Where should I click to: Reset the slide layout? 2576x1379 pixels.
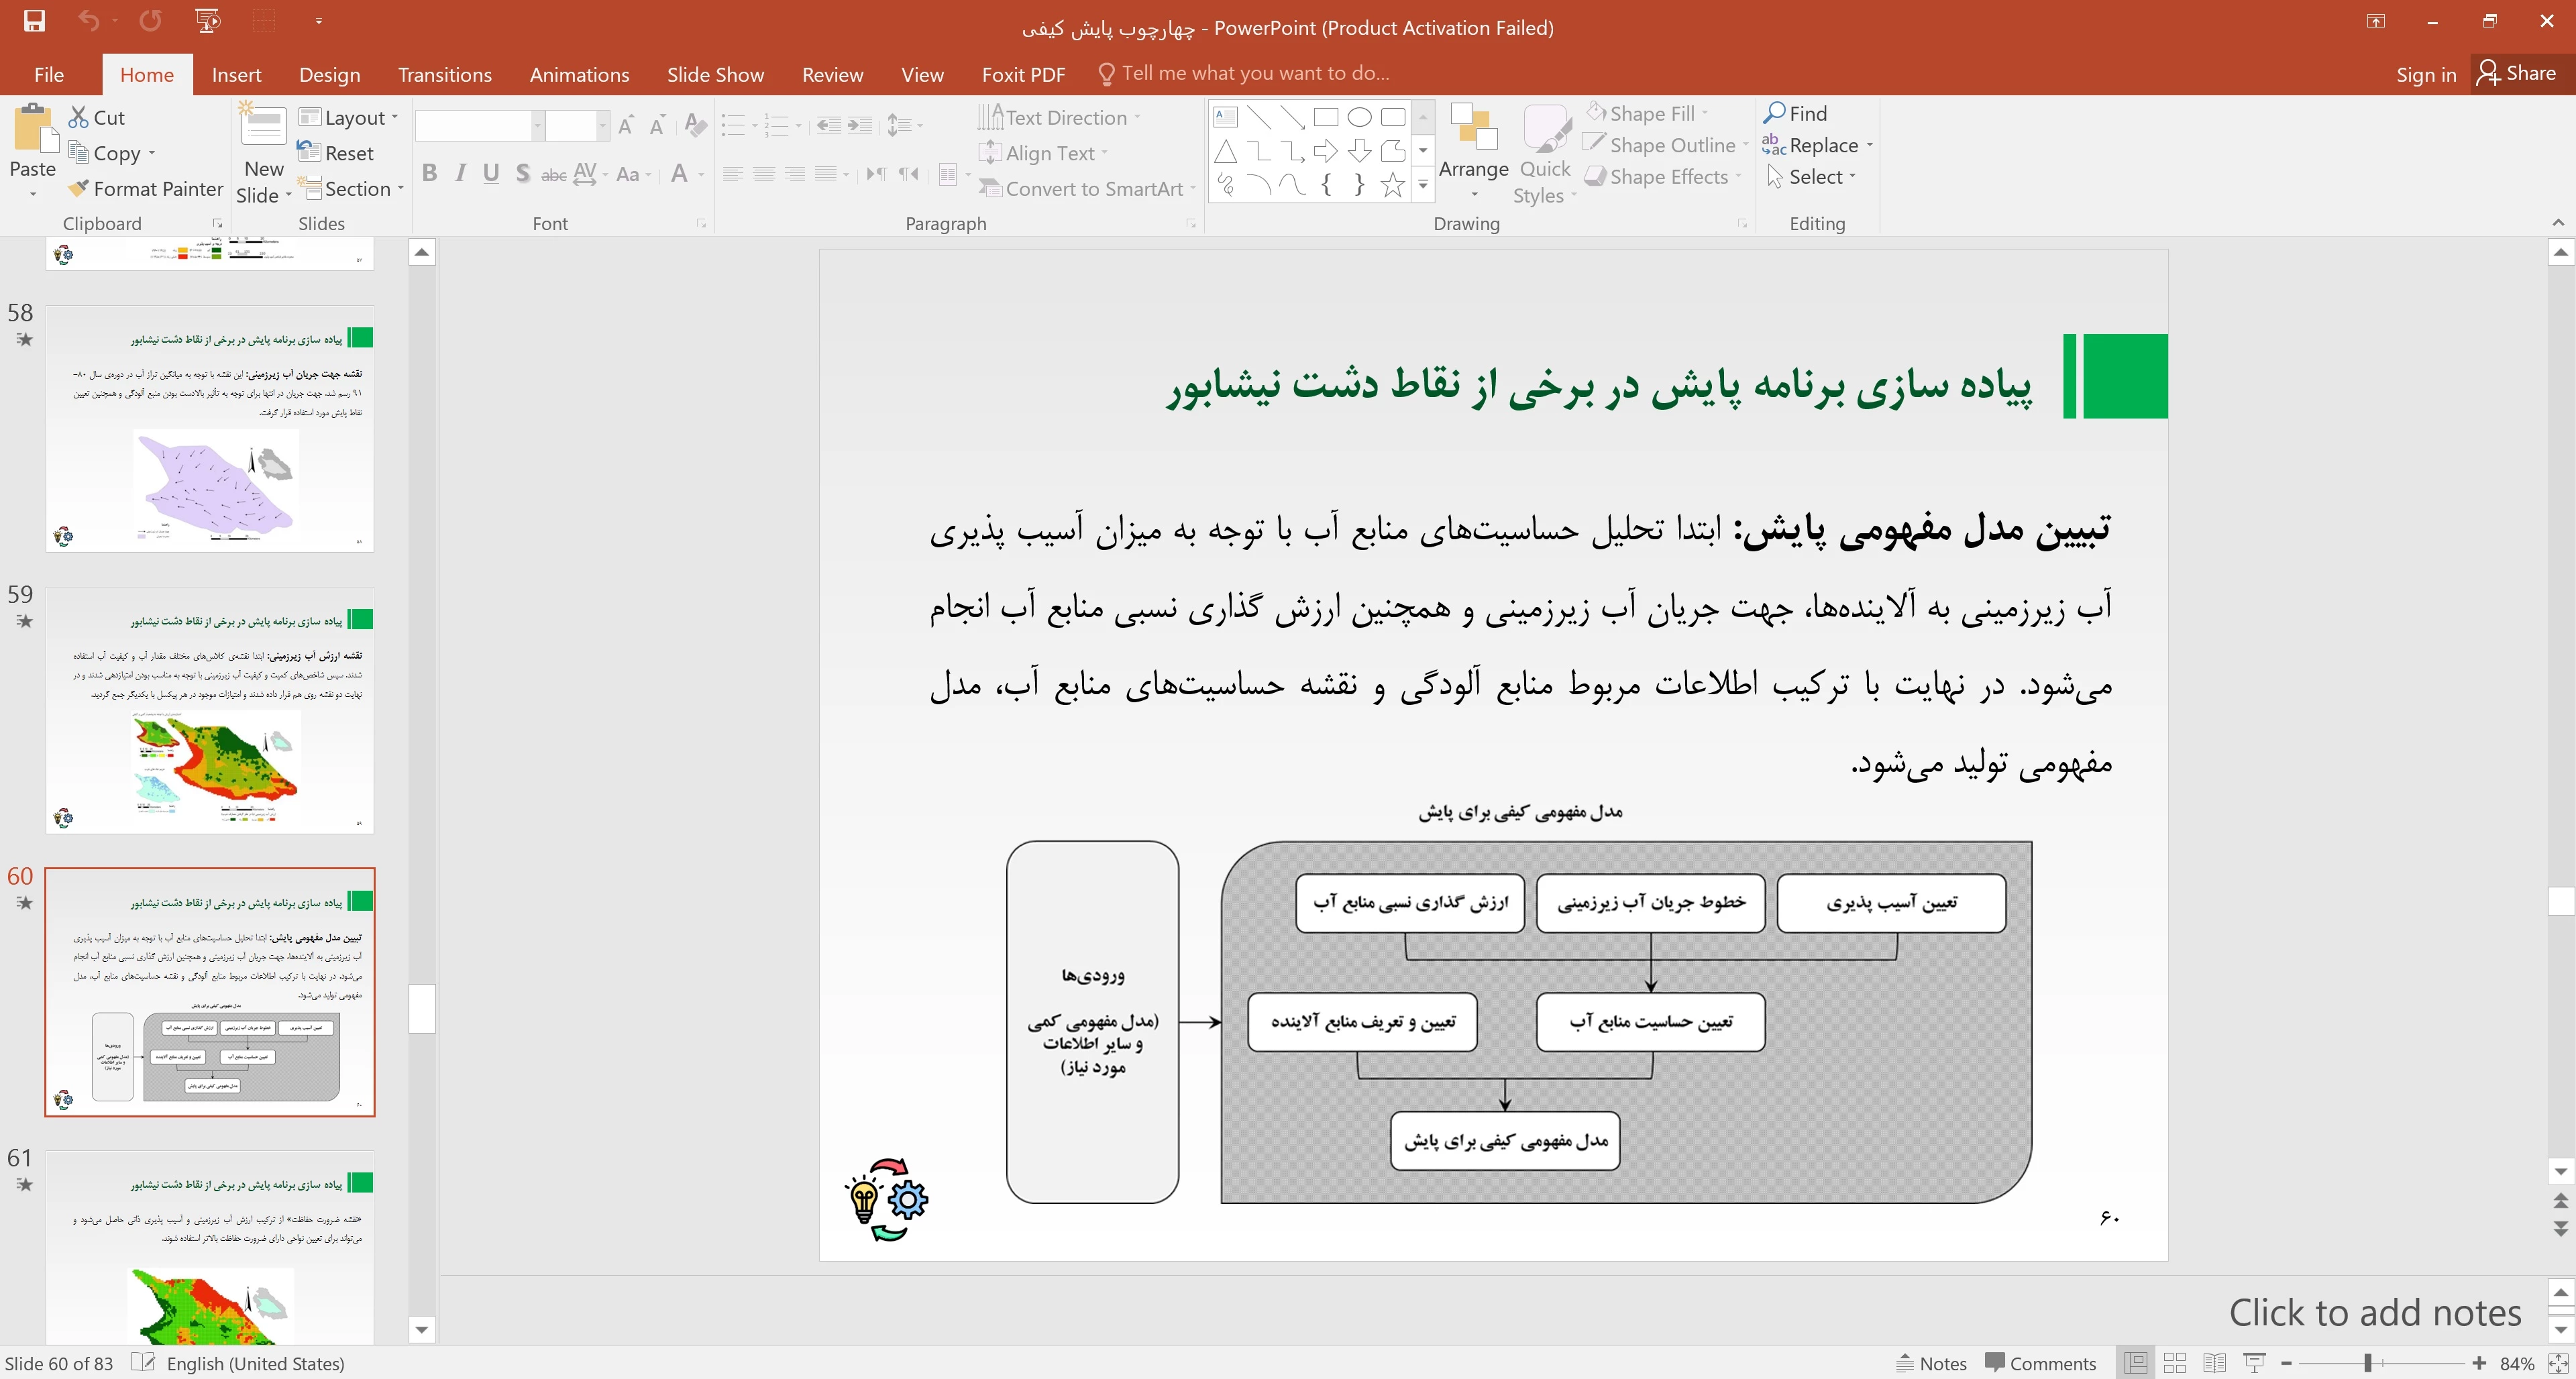pyautogui.click(x=336, y=153)
